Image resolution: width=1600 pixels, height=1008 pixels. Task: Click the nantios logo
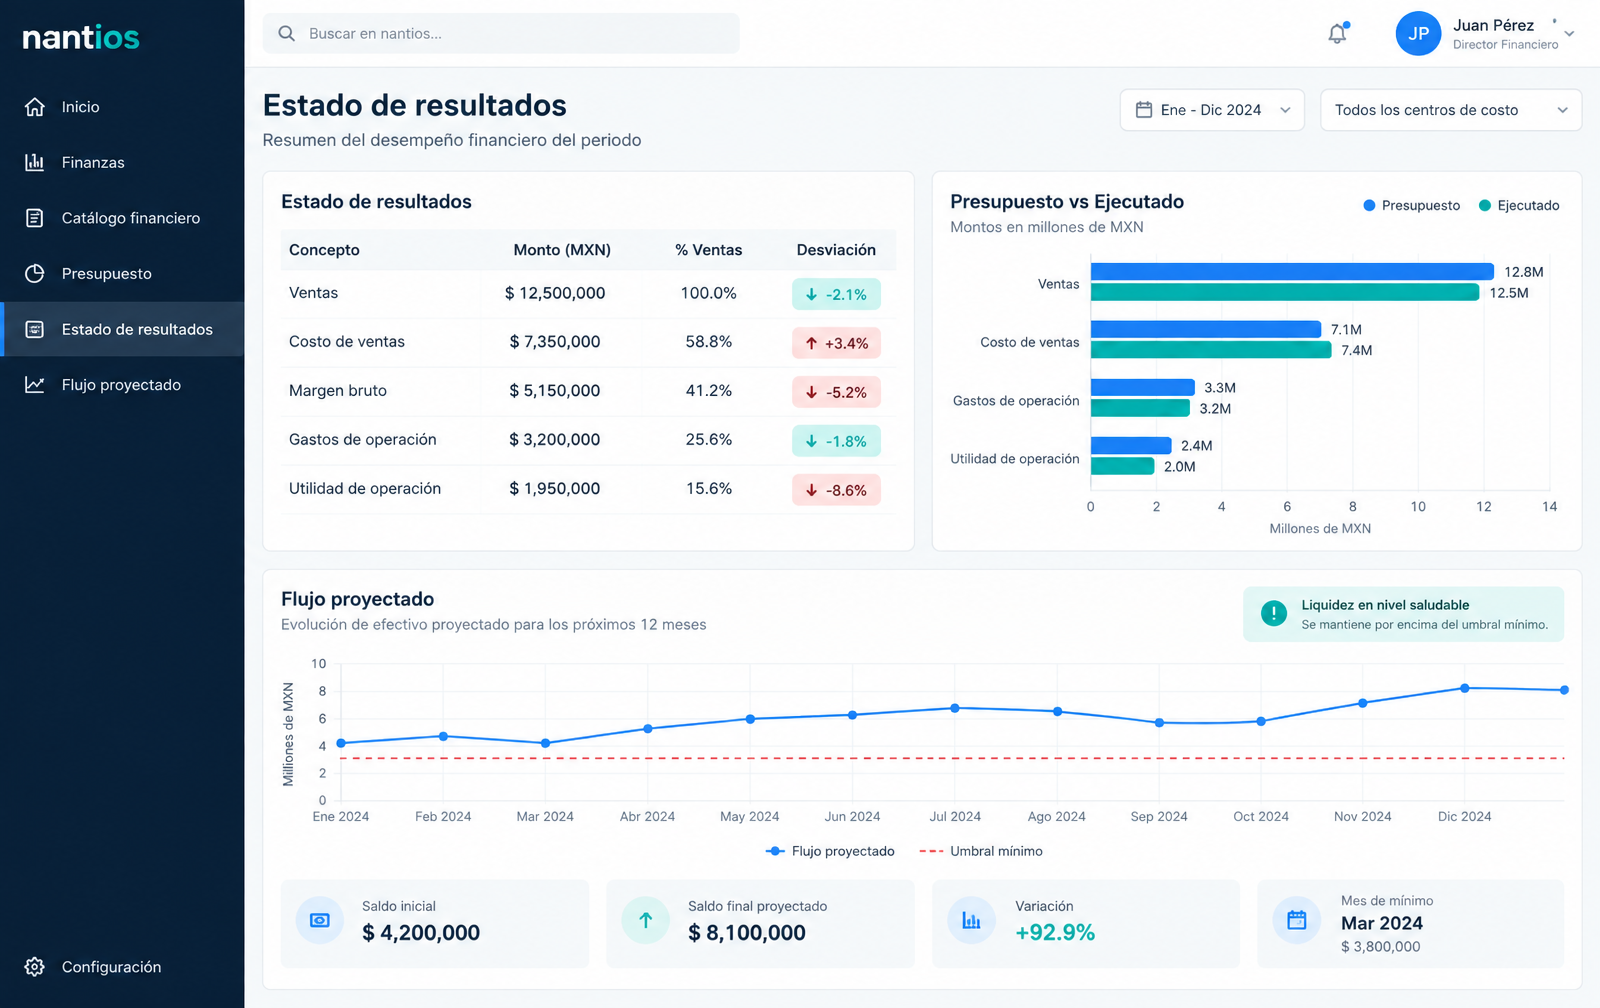[81, 38]
